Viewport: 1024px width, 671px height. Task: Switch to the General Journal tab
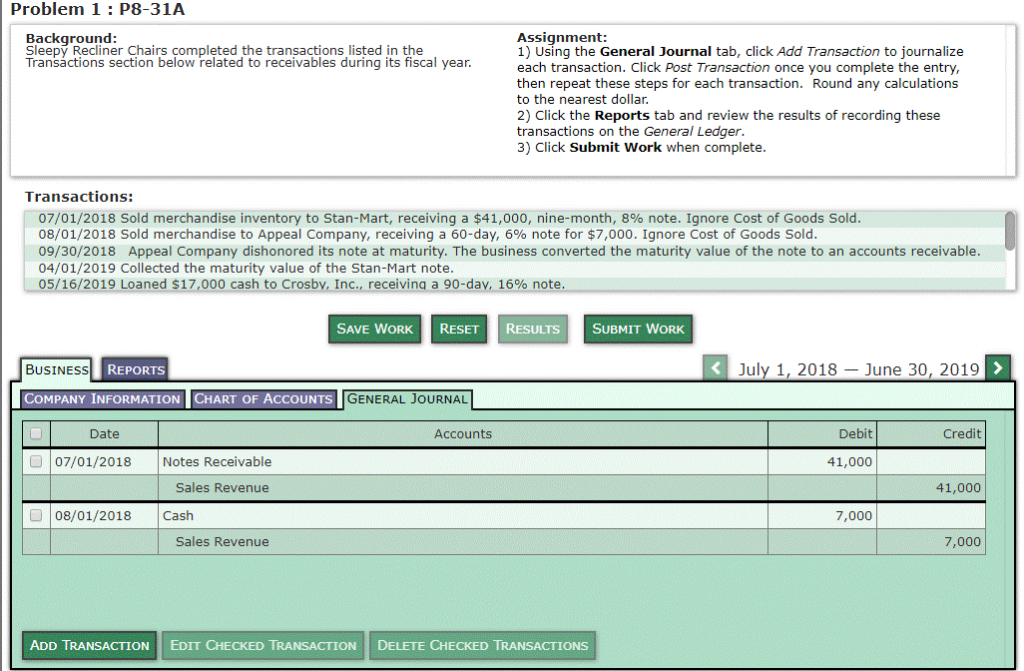(x=407, y=398)
